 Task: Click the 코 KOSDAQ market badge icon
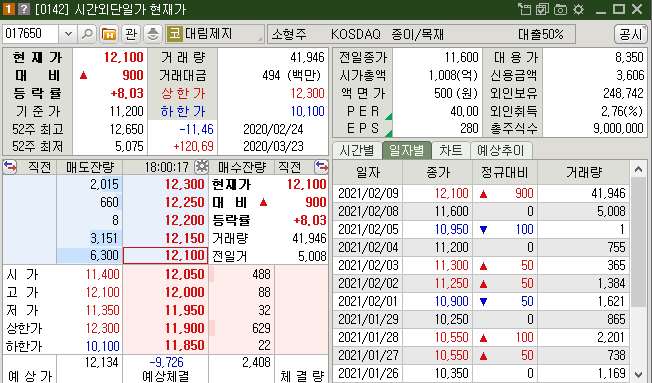pos(175,34)
